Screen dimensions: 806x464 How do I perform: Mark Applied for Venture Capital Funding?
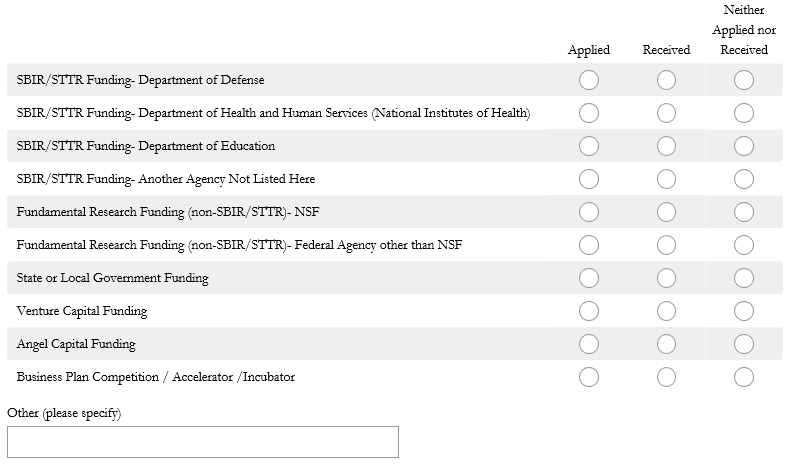point(589,311)
